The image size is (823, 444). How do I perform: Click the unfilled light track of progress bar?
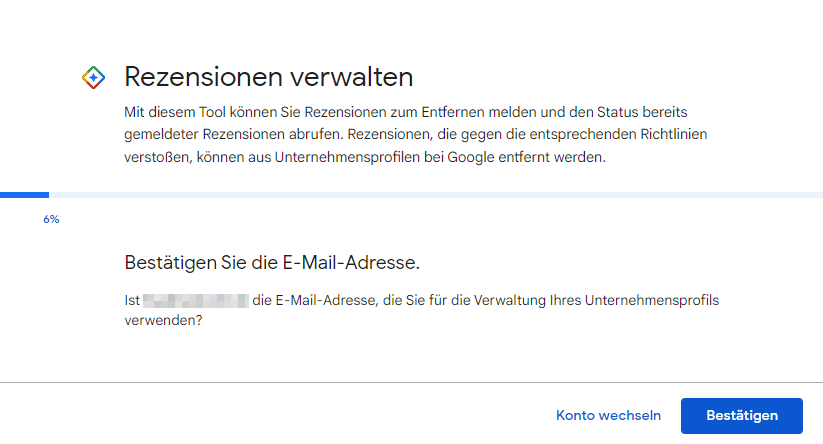tap(436, 195)
